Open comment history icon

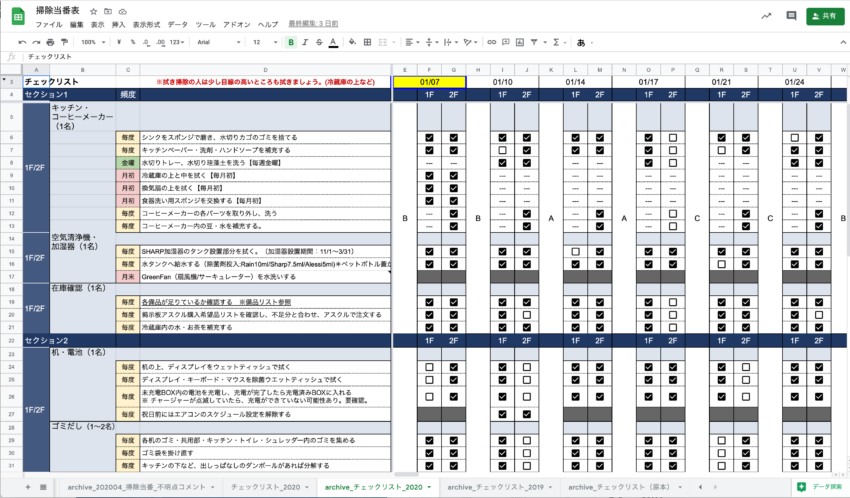click(x=792, y=16)
